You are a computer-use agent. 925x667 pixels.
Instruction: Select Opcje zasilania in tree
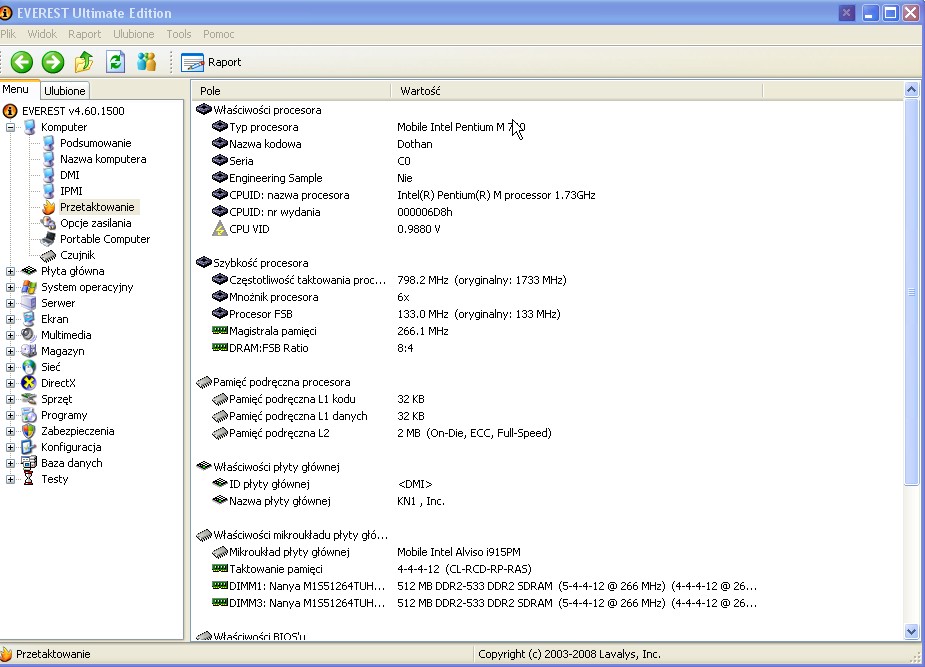[95, 223]
